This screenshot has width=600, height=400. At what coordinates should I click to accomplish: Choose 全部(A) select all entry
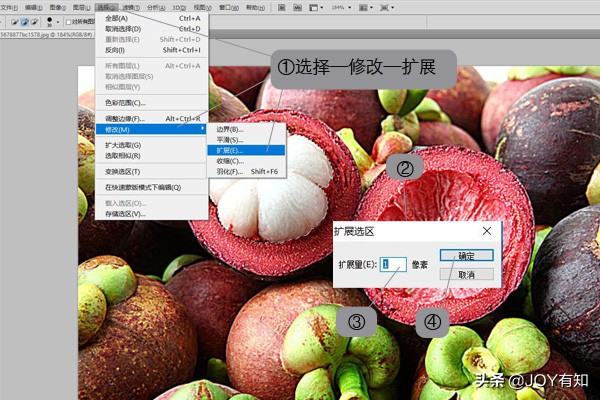tap(152, 18)
